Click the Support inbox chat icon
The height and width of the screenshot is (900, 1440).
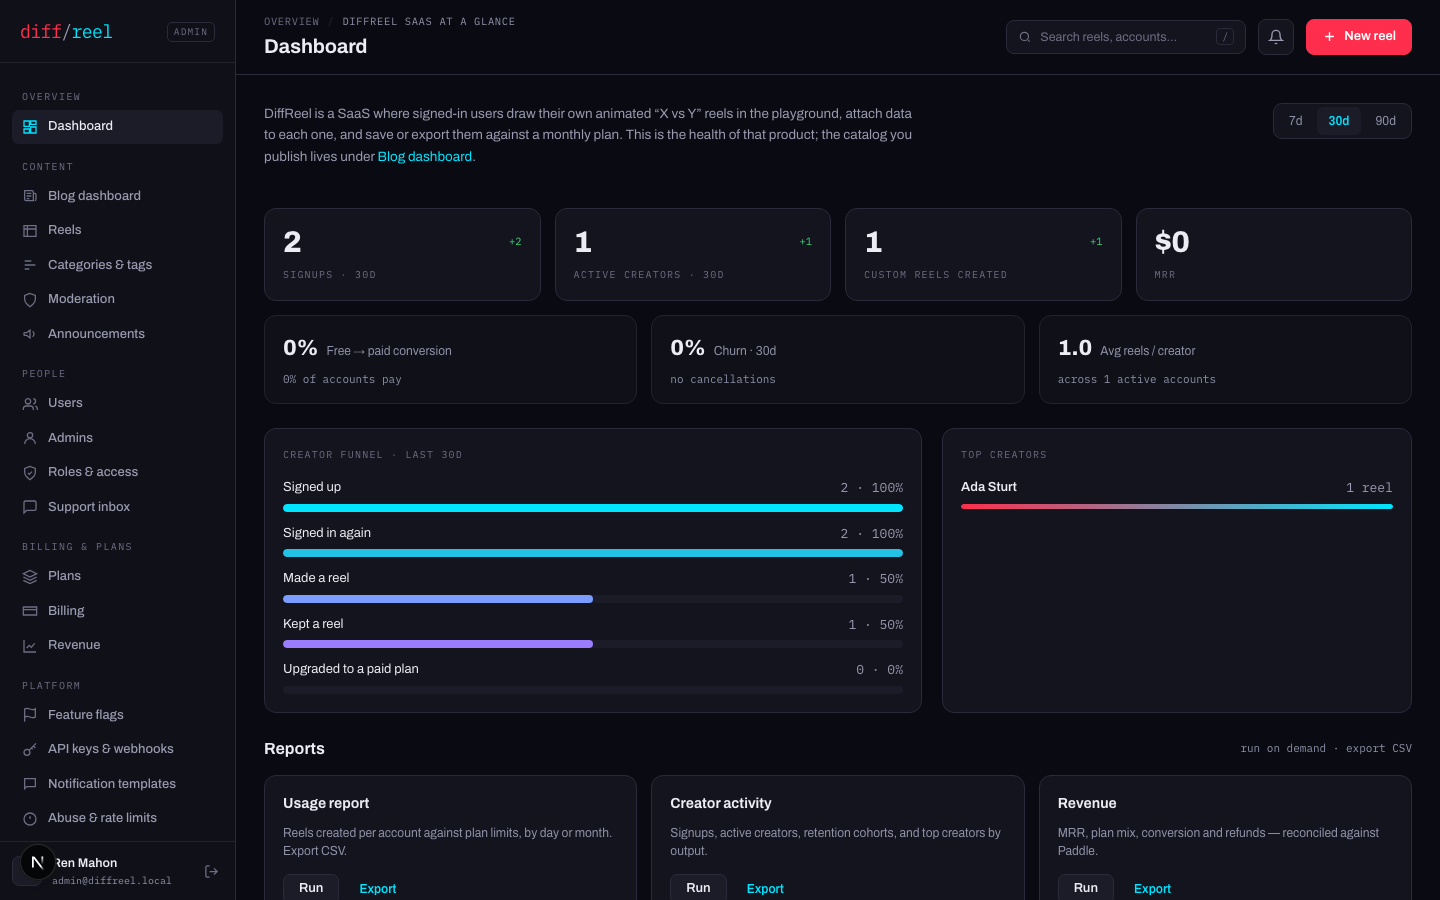click(x=30, y=507)
